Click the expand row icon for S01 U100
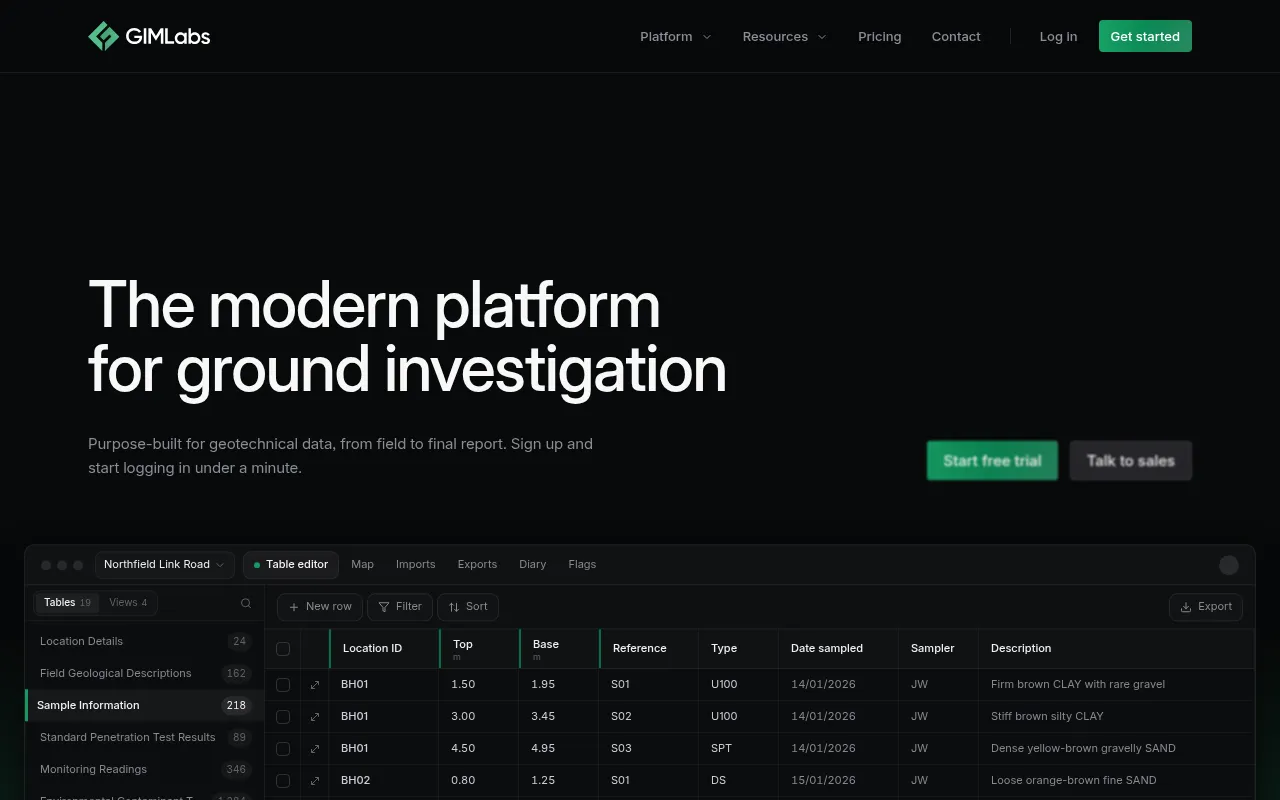The height and width of the screenshot is (800, 1280). (x=315, y=685)
